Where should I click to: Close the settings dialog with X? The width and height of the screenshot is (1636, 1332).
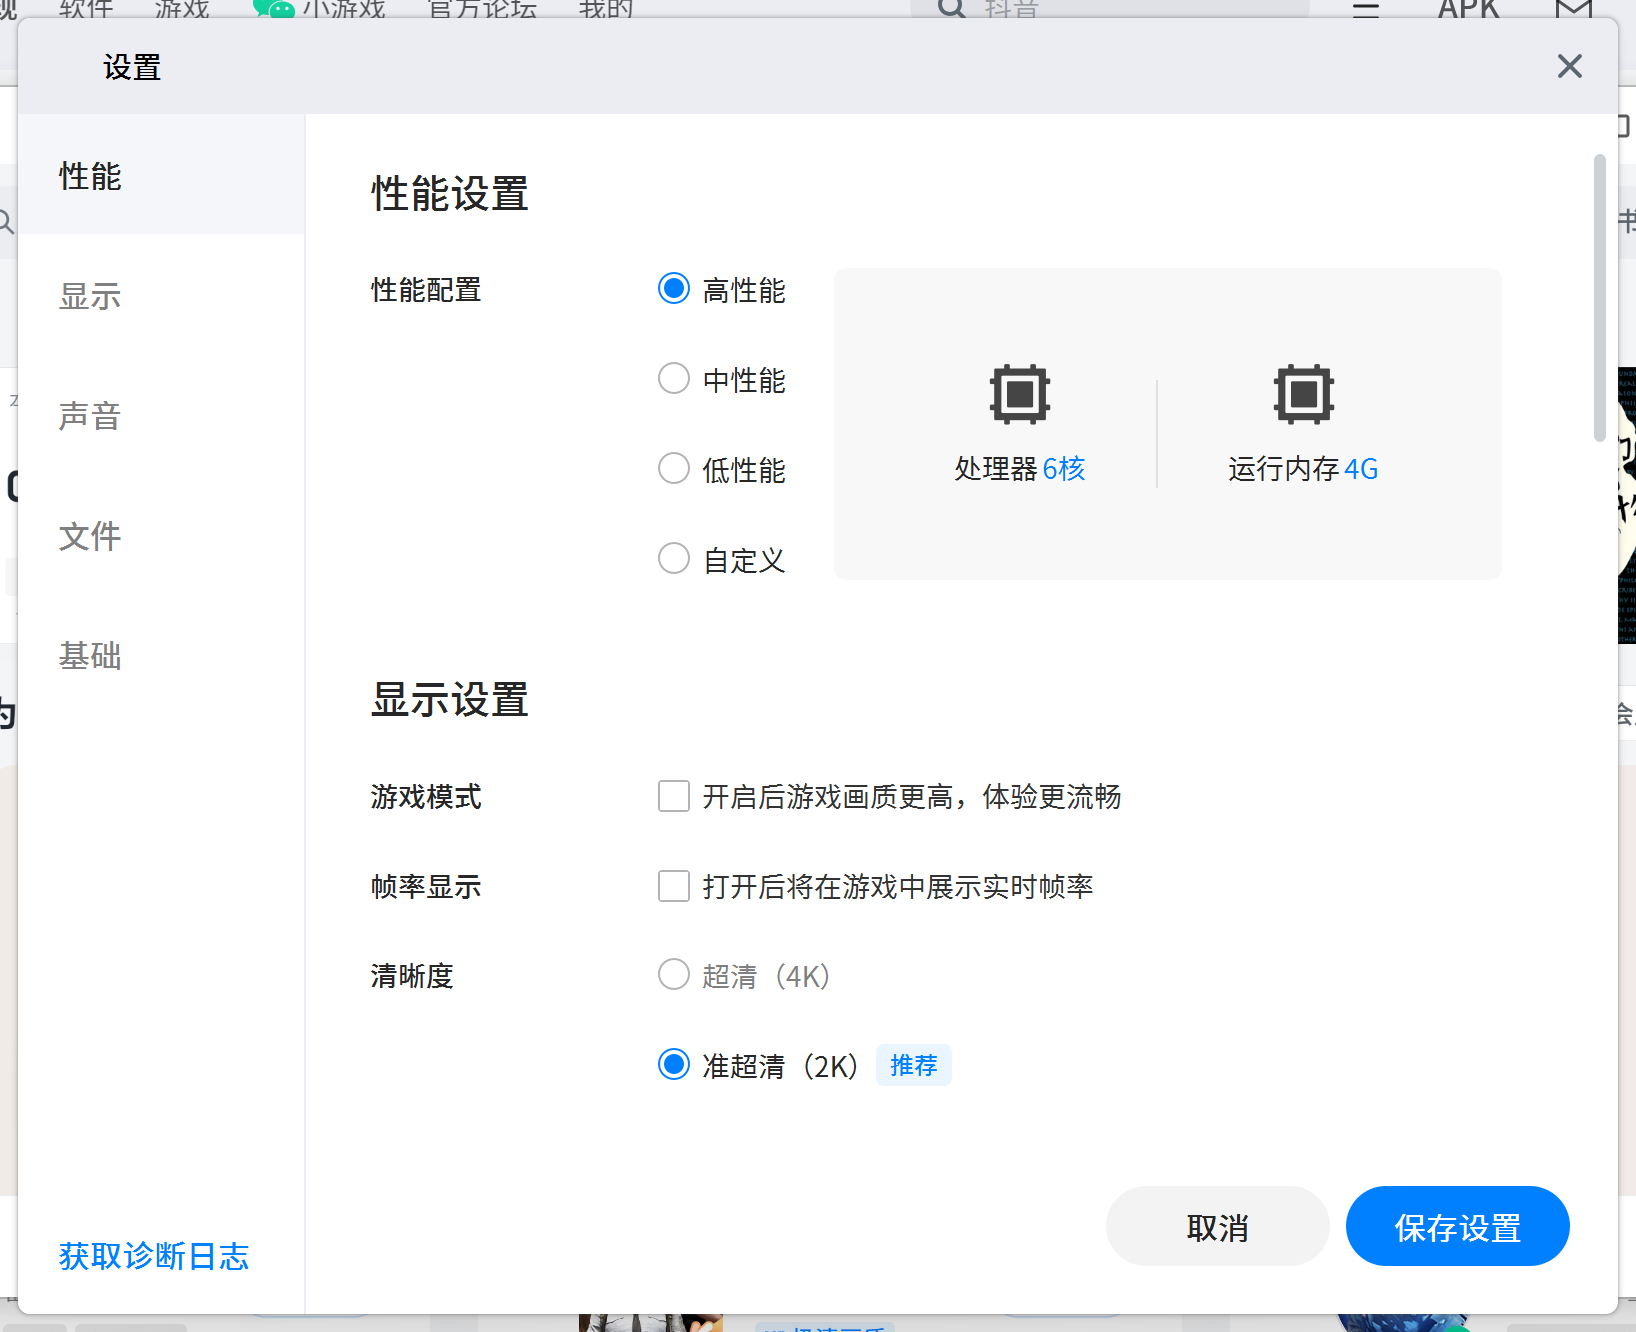tap(1569, 66)
